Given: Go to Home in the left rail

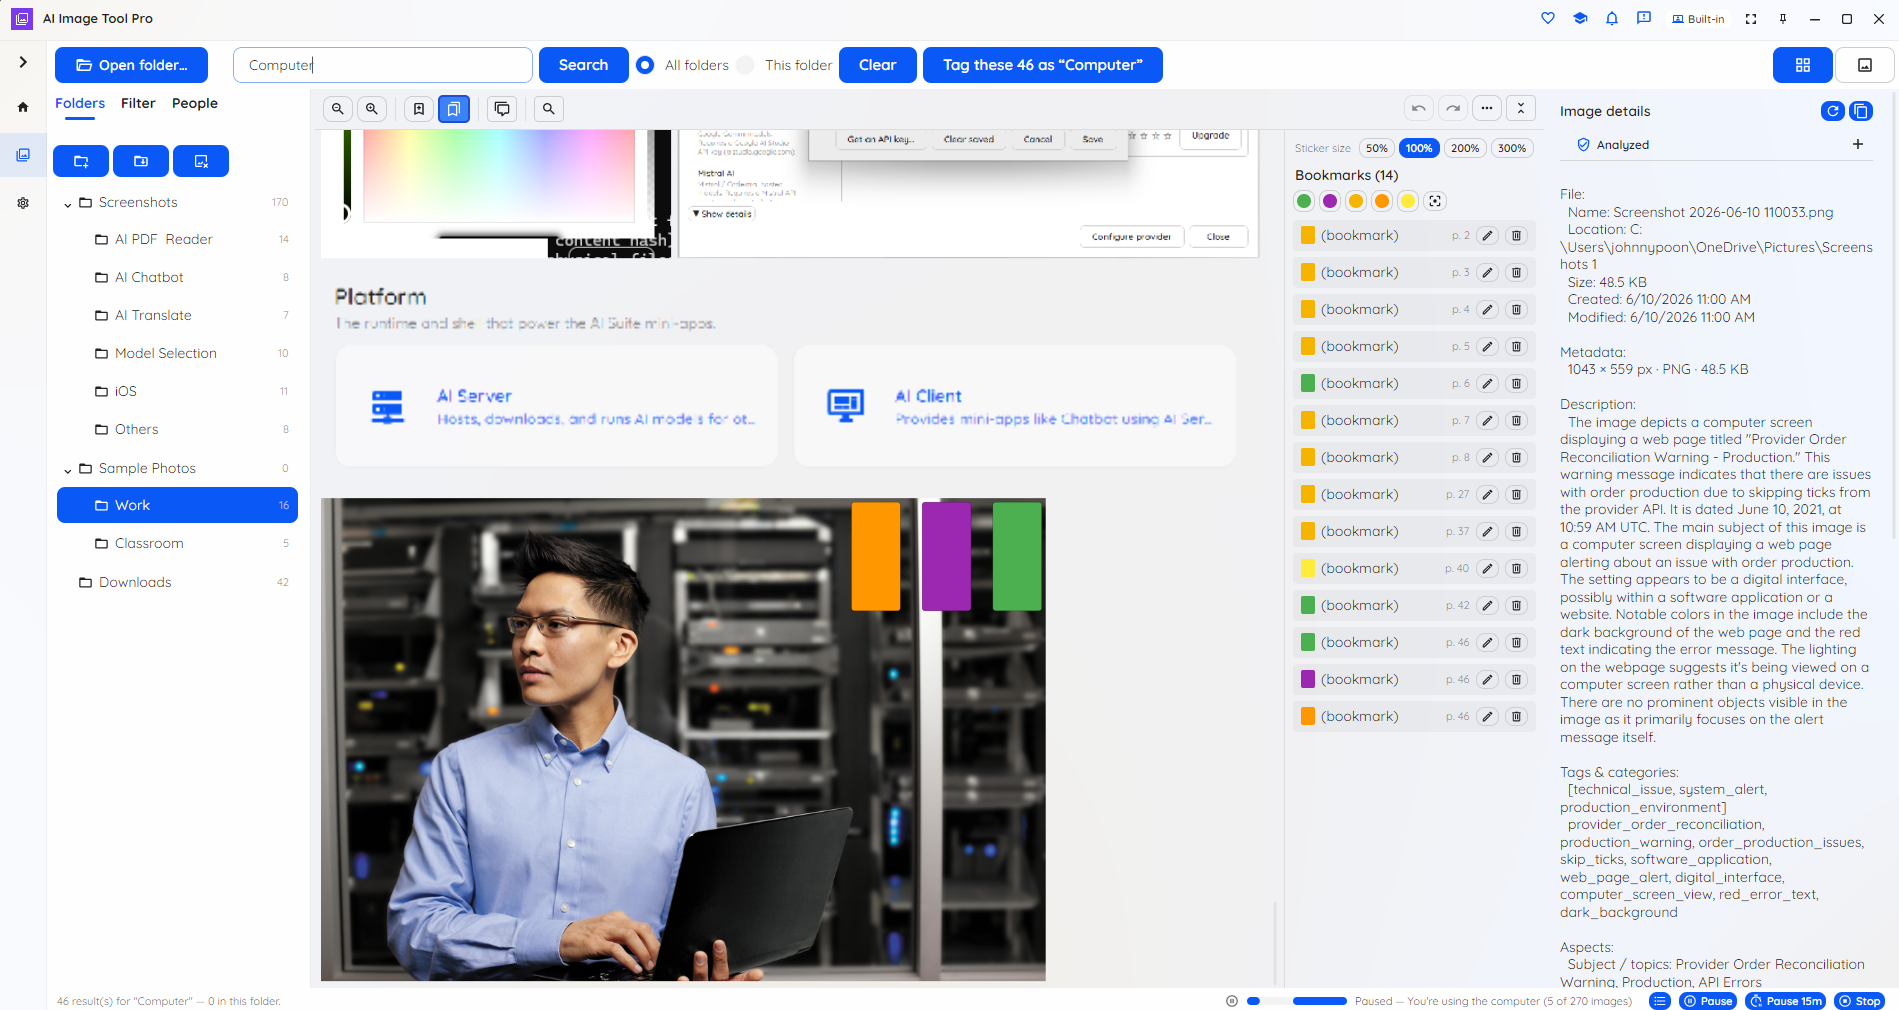Looking at the screenshot, I should [23, 107].
